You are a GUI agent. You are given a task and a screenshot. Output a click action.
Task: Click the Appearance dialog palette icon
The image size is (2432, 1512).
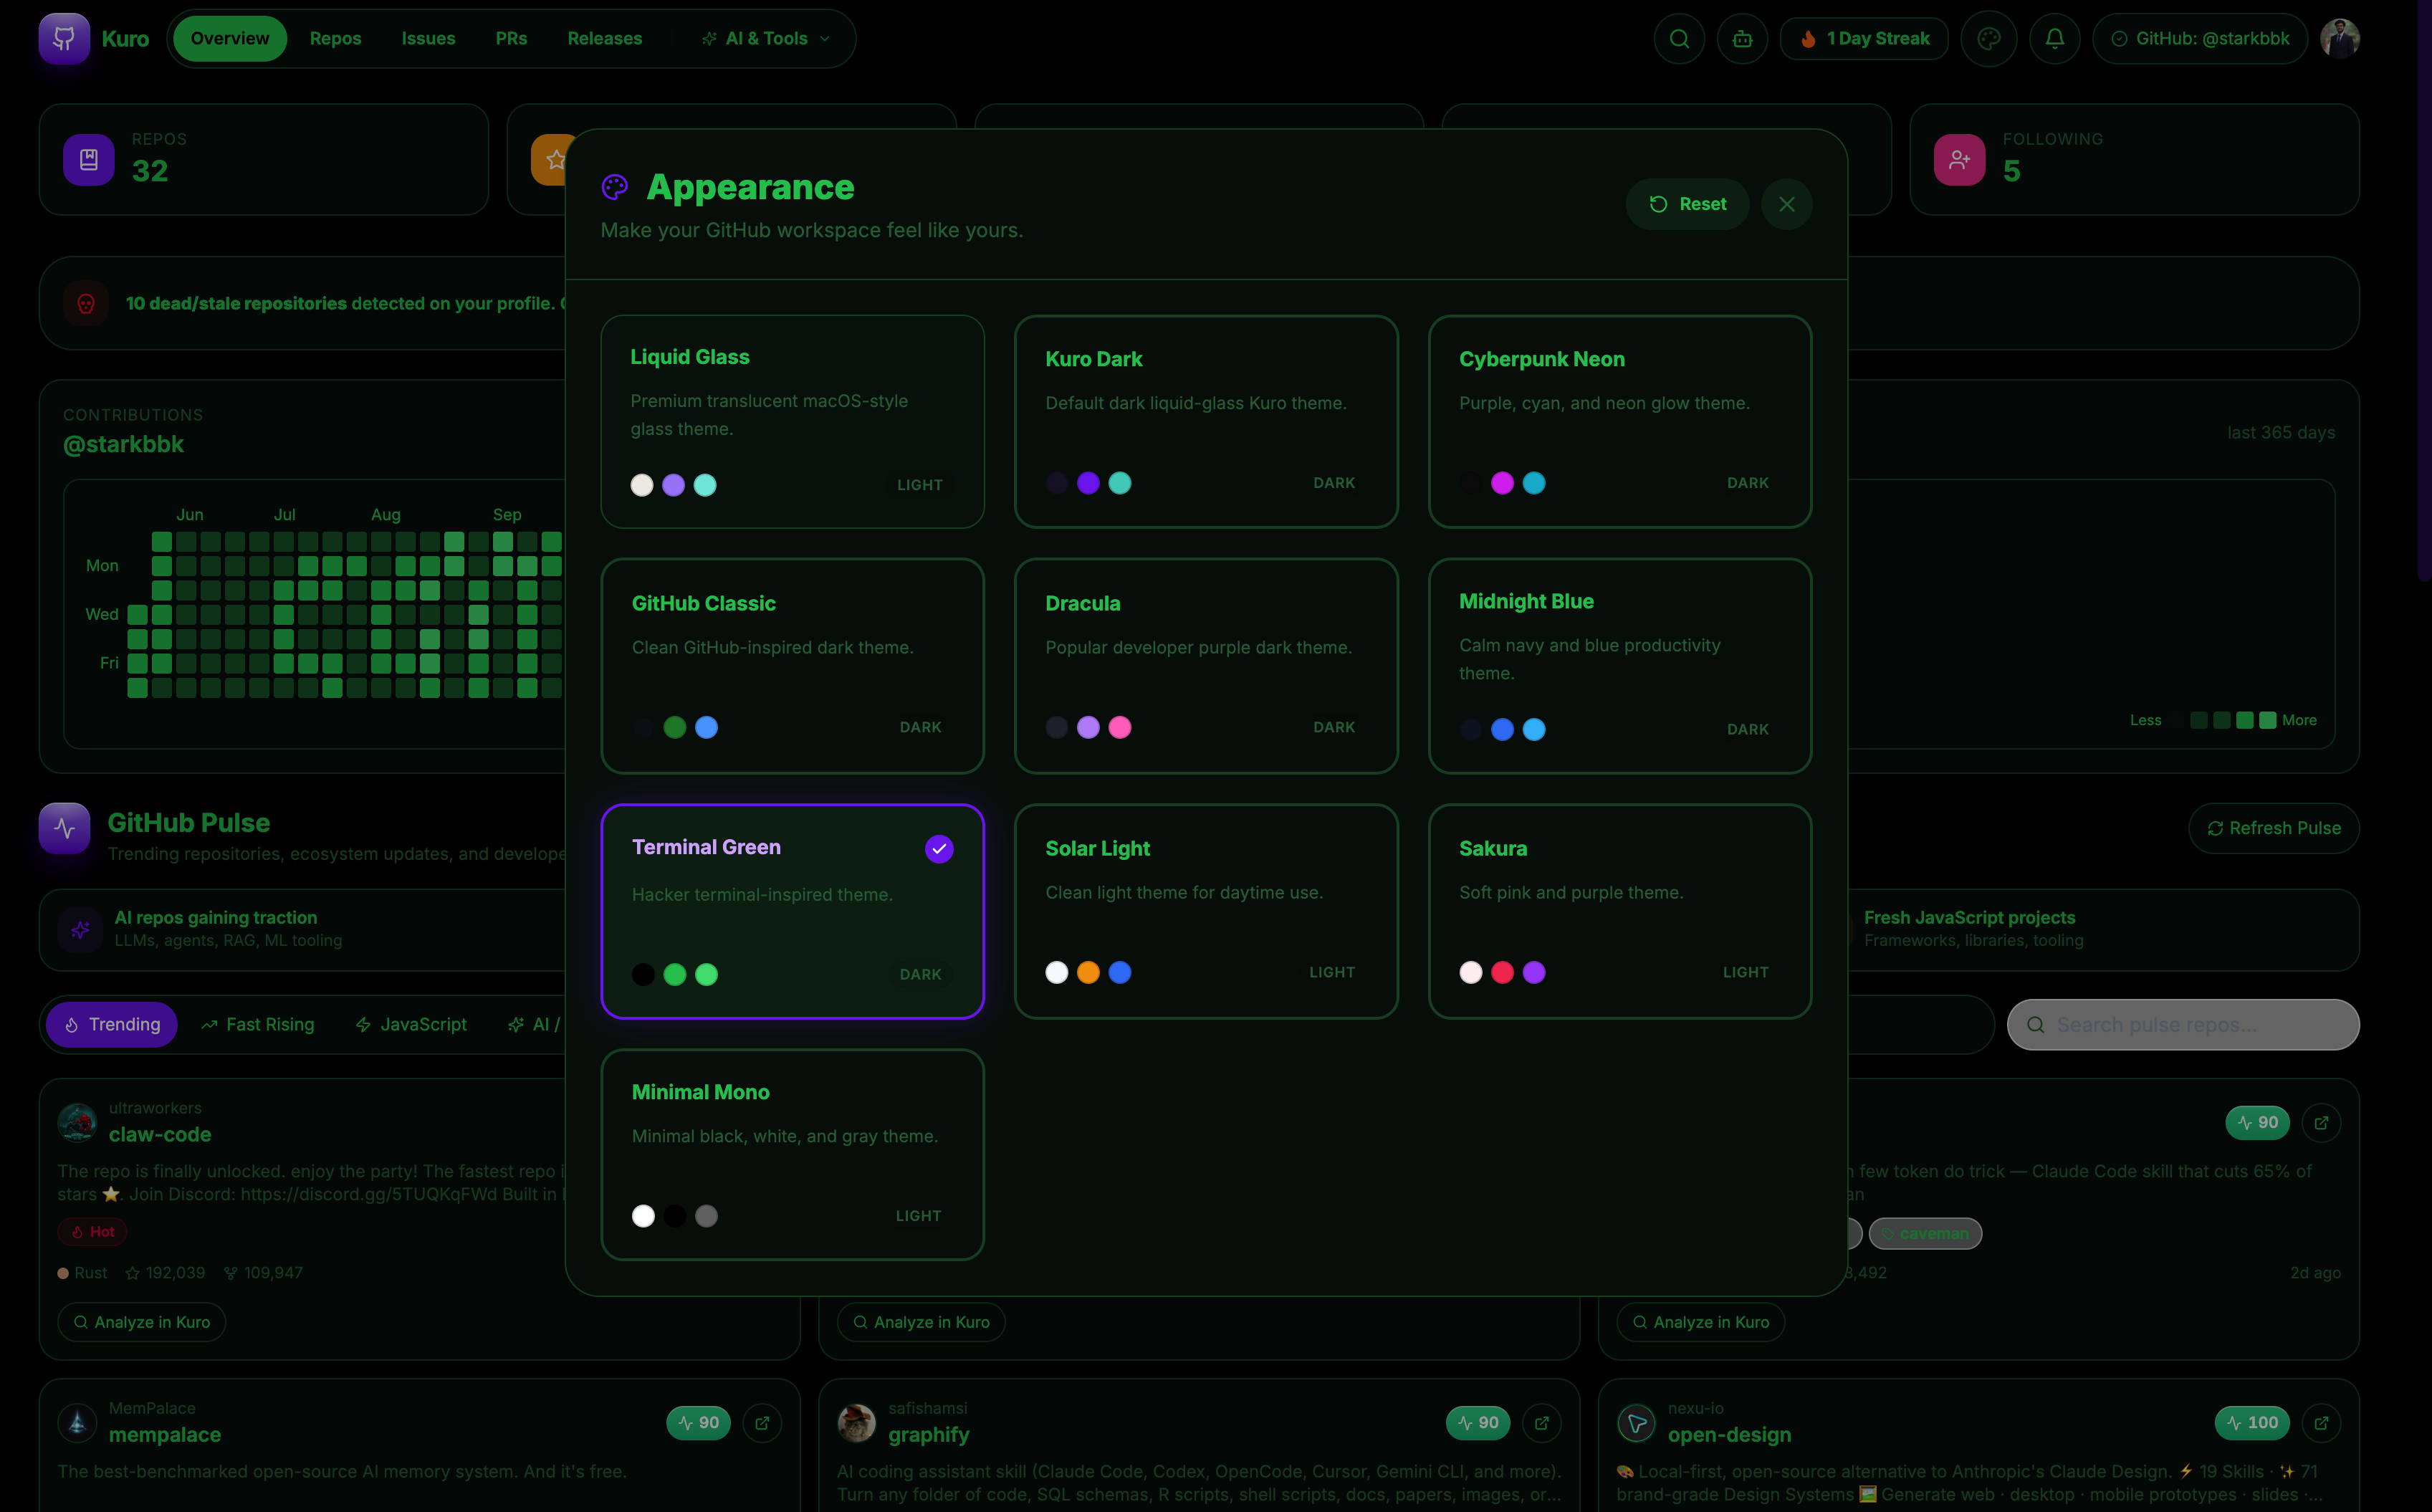coord(615,186)
